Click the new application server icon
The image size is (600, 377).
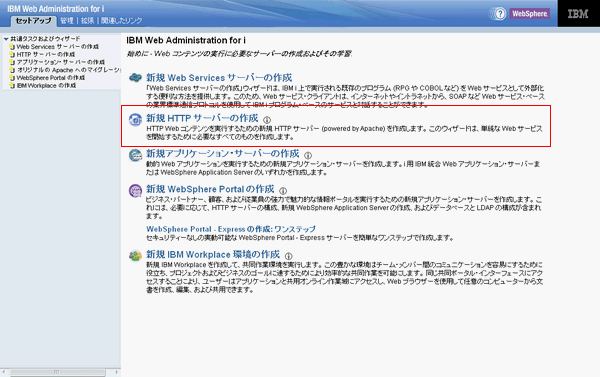135,155
